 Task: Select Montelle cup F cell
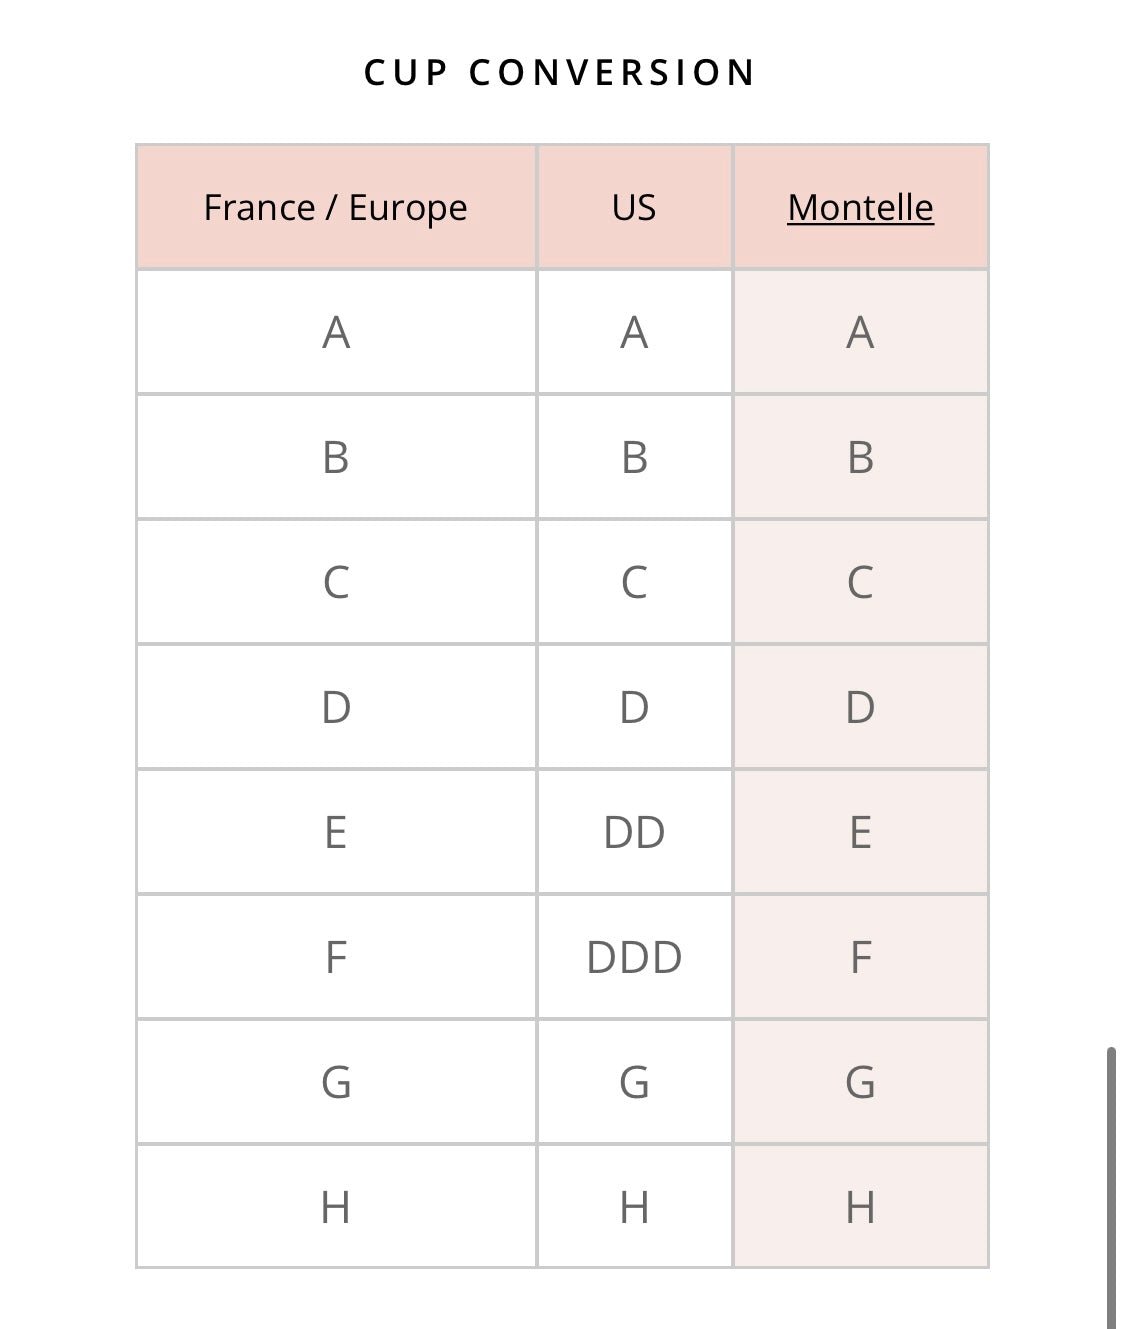point(860,957)
